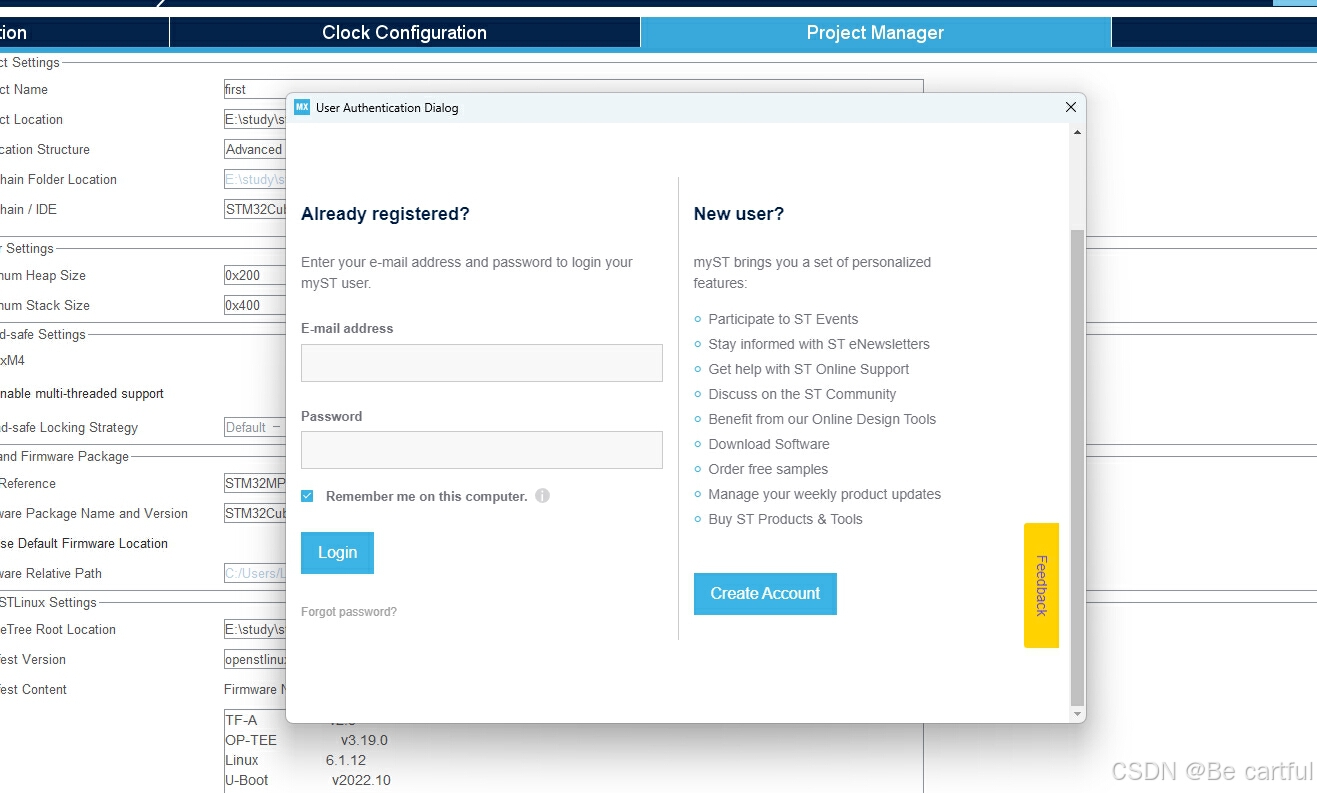The height and width of the screenshot is (793, 1317).
Task: Focus the E-mail address field
Action: [482, 363]
